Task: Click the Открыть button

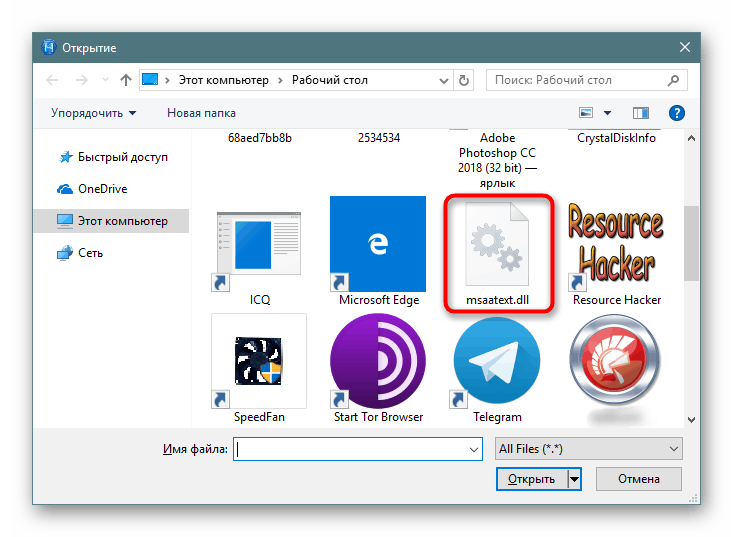Action: (x=532, y=479)
